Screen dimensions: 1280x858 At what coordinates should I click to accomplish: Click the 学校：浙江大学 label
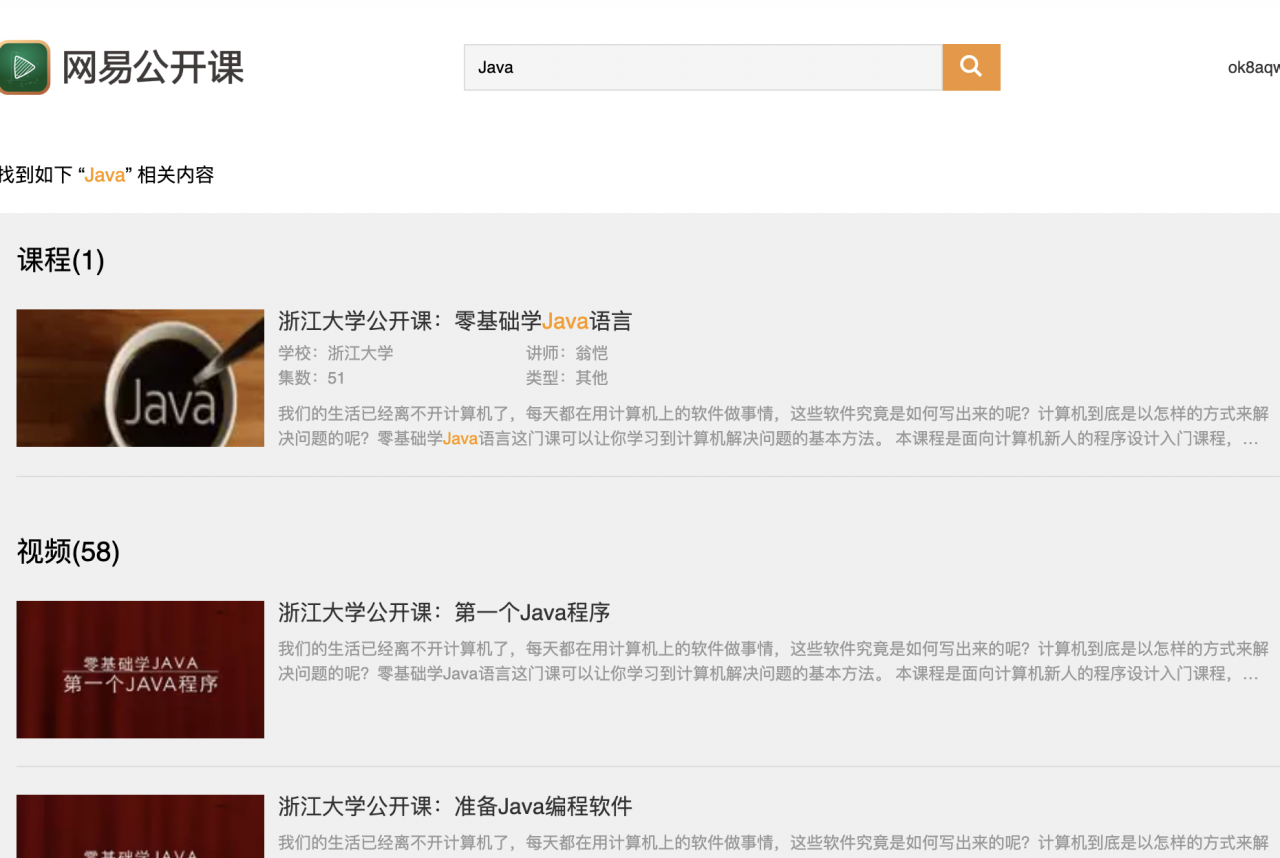[336, 353]
